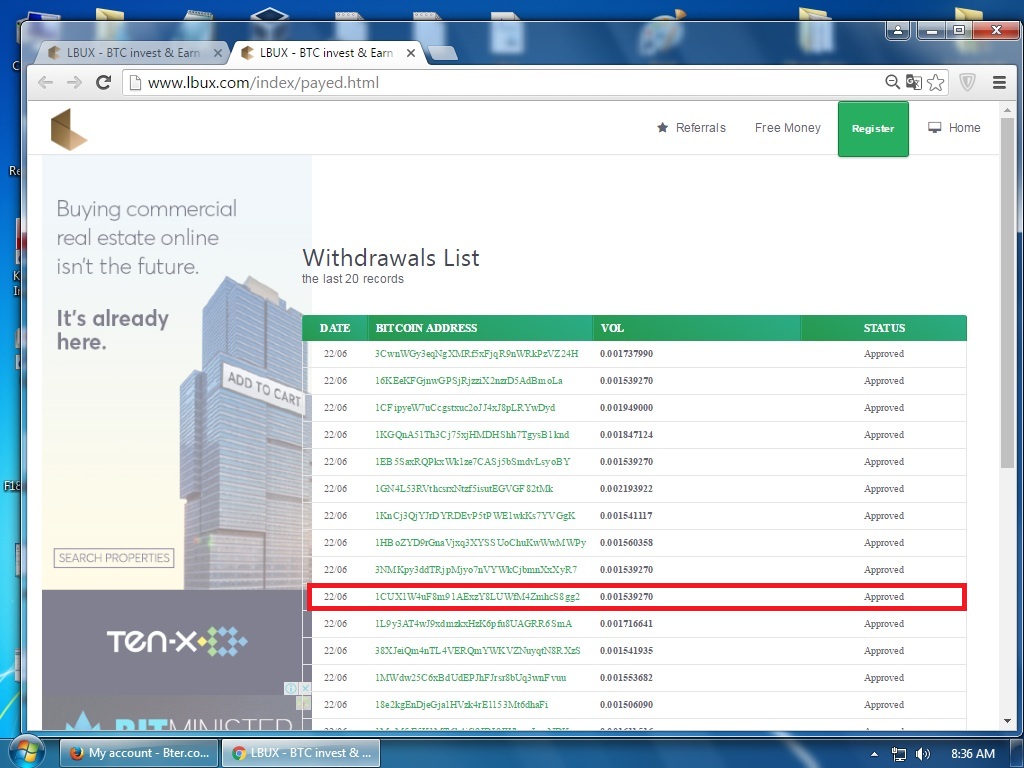Click the volume value 0.002193922
This screenshot has height=768, width=1024.
(x=626, y=488)
